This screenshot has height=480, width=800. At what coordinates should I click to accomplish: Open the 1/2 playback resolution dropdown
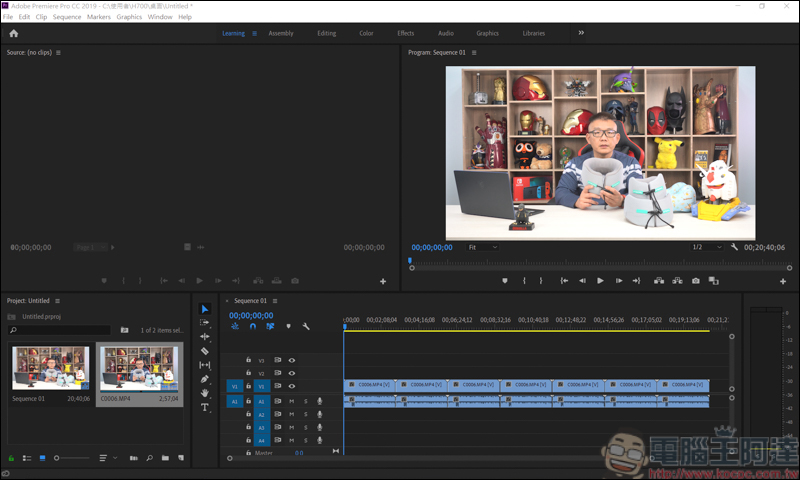707,247
